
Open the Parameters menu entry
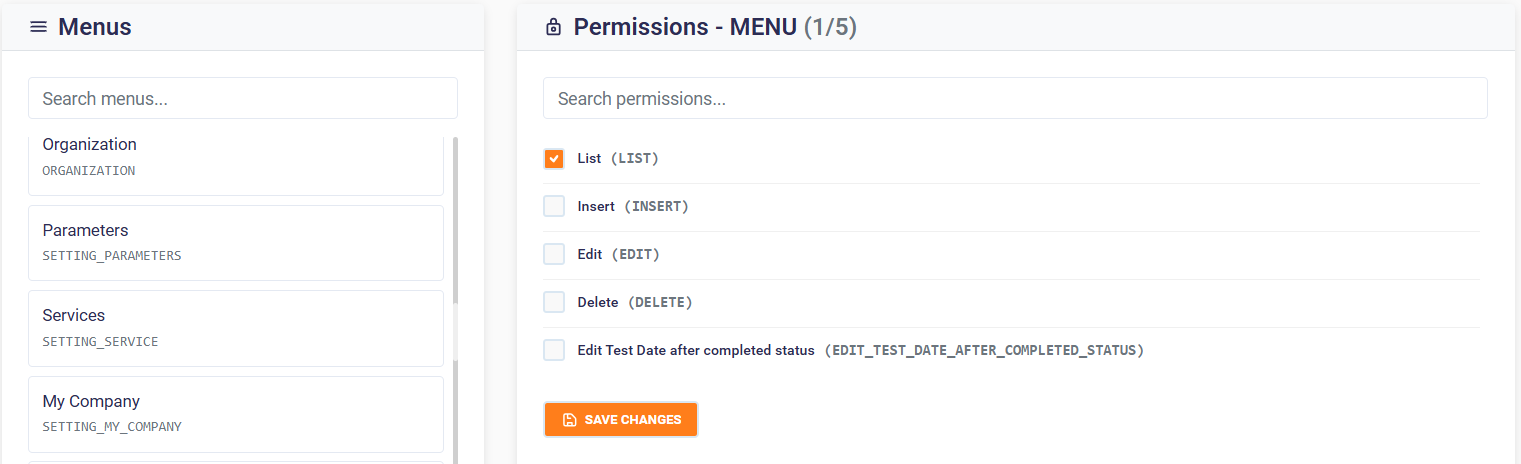point(235,242)
